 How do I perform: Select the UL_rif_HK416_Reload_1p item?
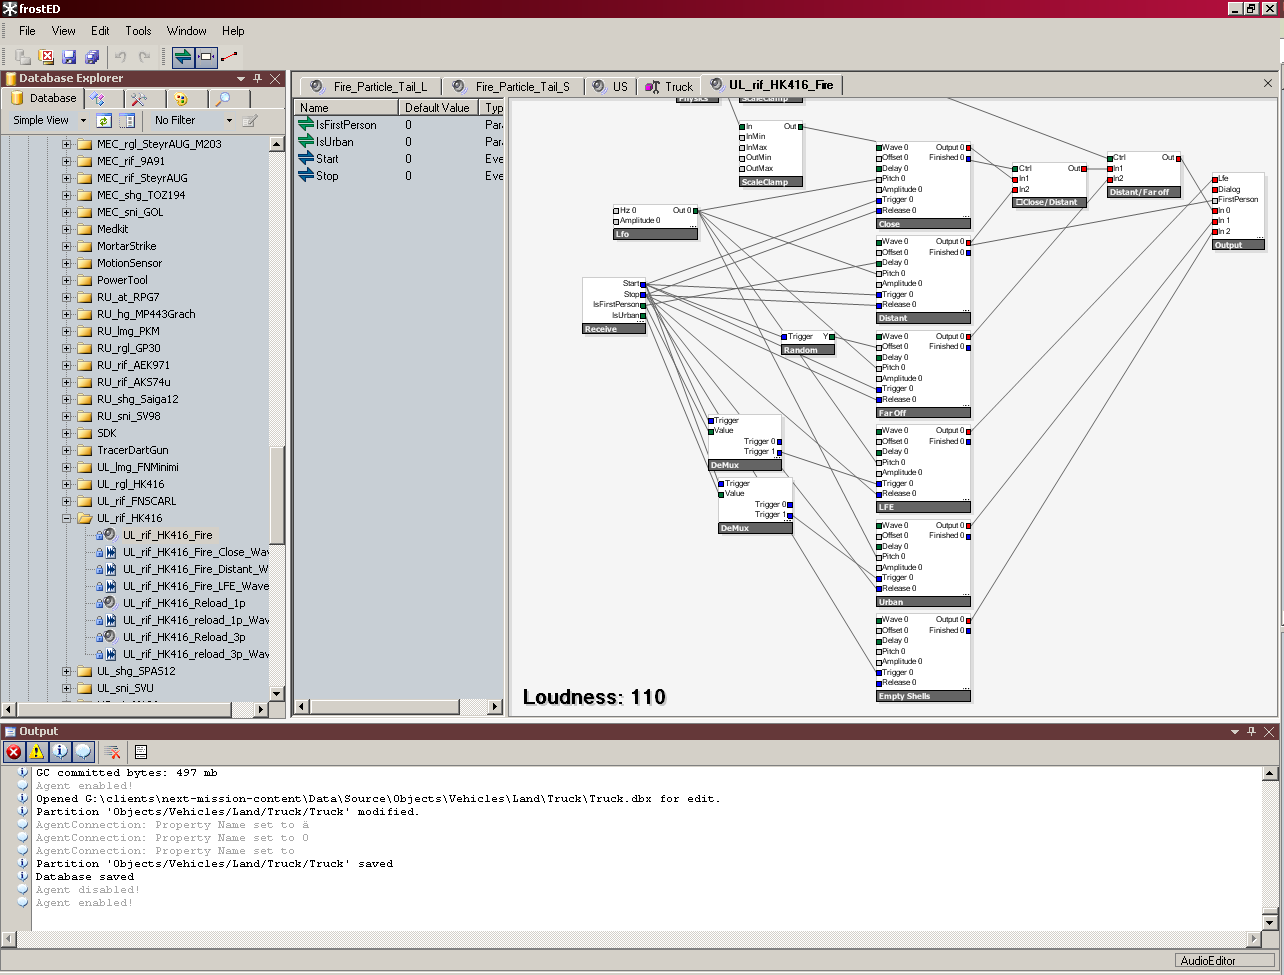pos(183,604)
